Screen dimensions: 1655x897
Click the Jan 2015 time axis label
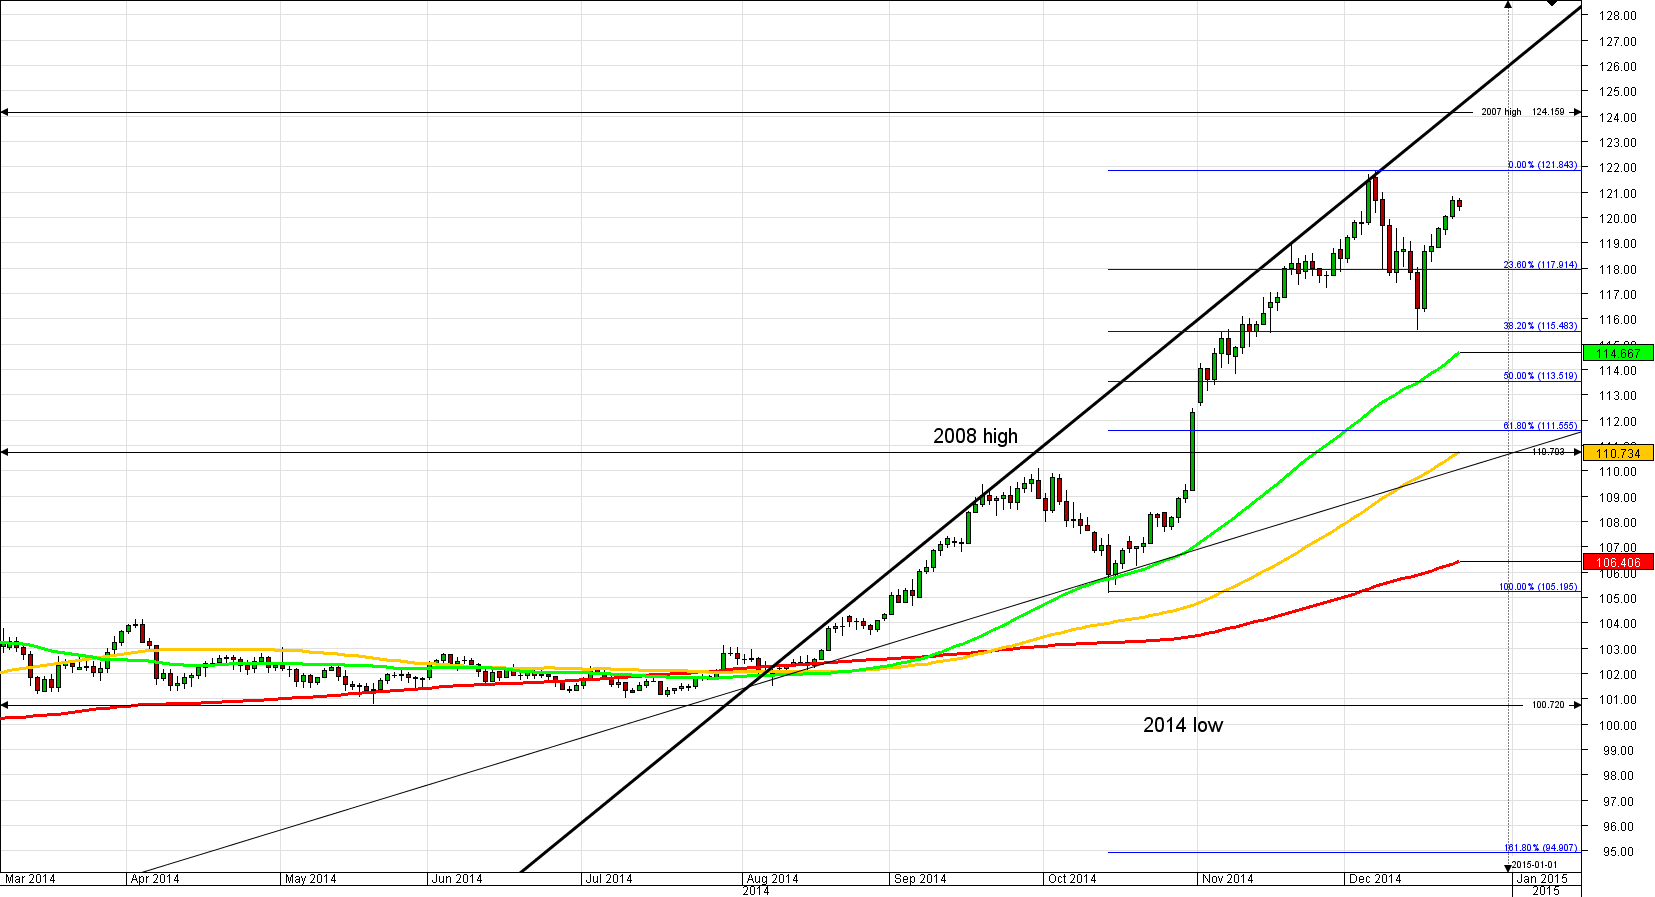click(1543, 879)
